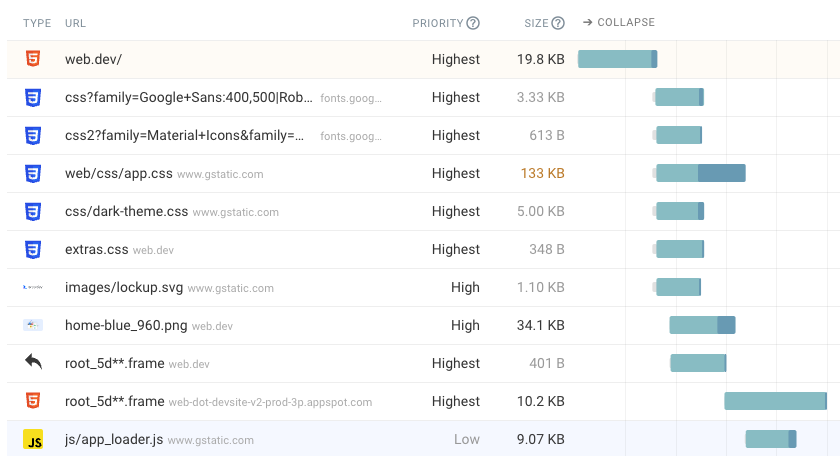Click the 34.1 KB size value

(x=541, y=326)
